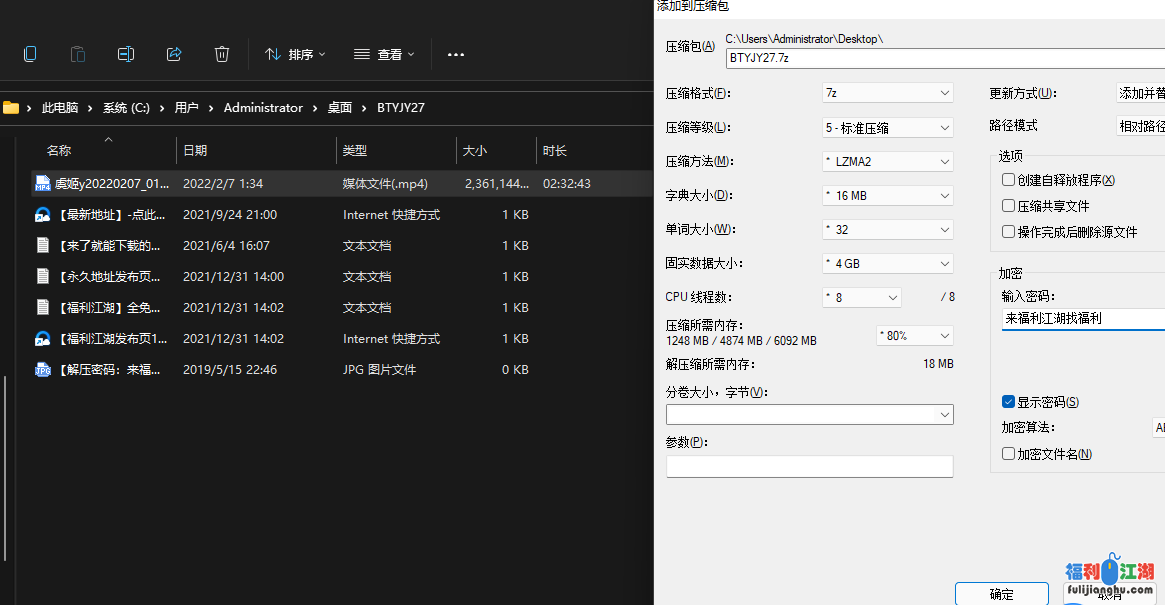The image size is (1165, 605).
Task: Click the 参数 input field
Action: 809,466
